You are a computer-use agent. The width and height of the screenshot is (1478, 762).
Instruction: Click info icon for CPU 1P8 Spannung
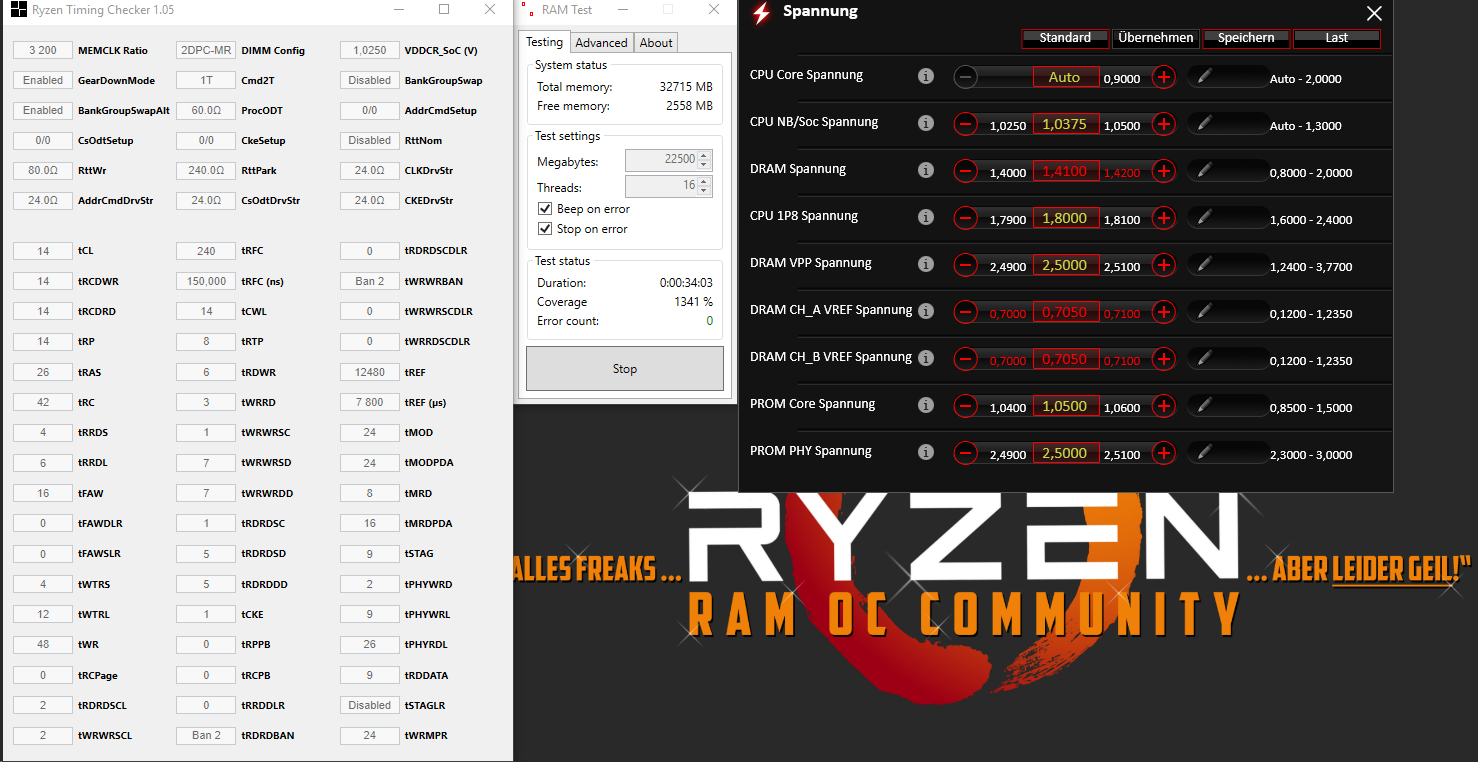click(926, 217)
